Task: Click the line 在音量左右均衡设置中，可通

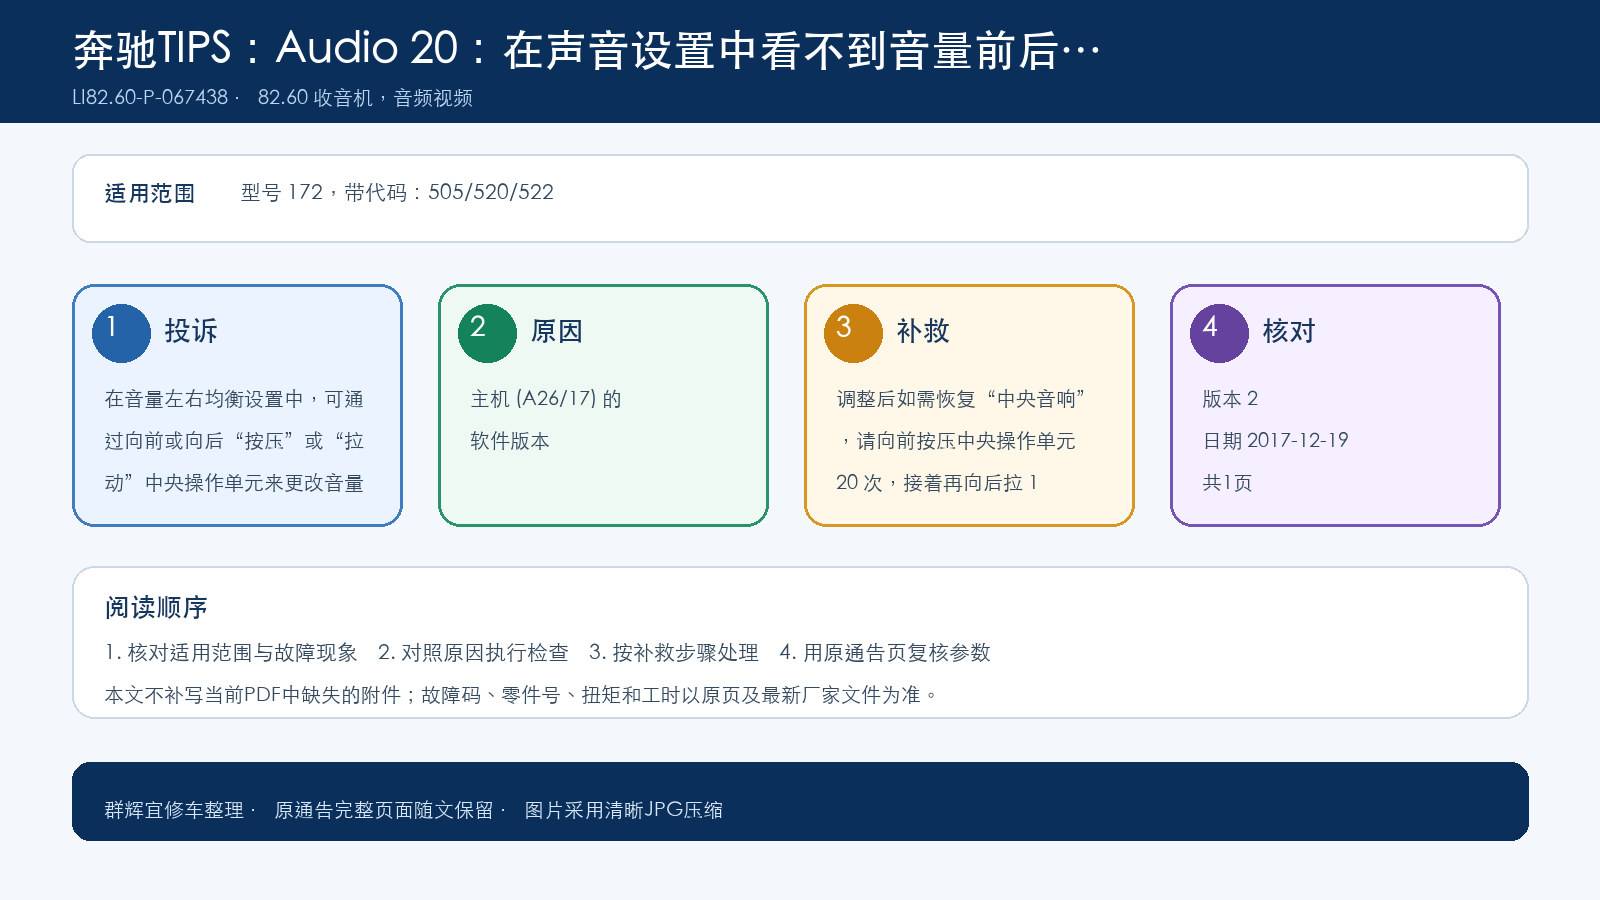Action: 234,399
